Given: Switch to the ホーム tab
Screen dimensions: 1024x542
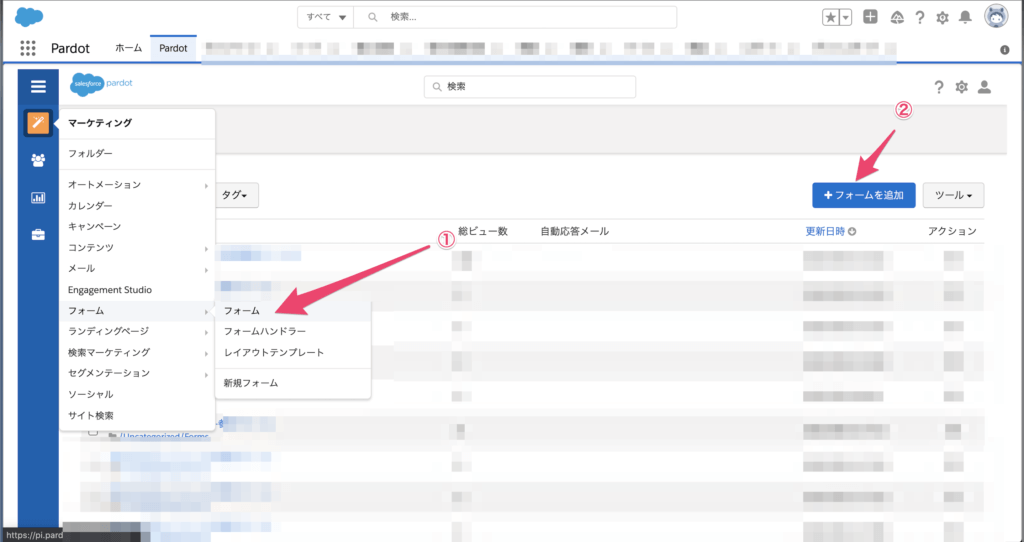Looking at the screenshot, I should tap(129, 48).
